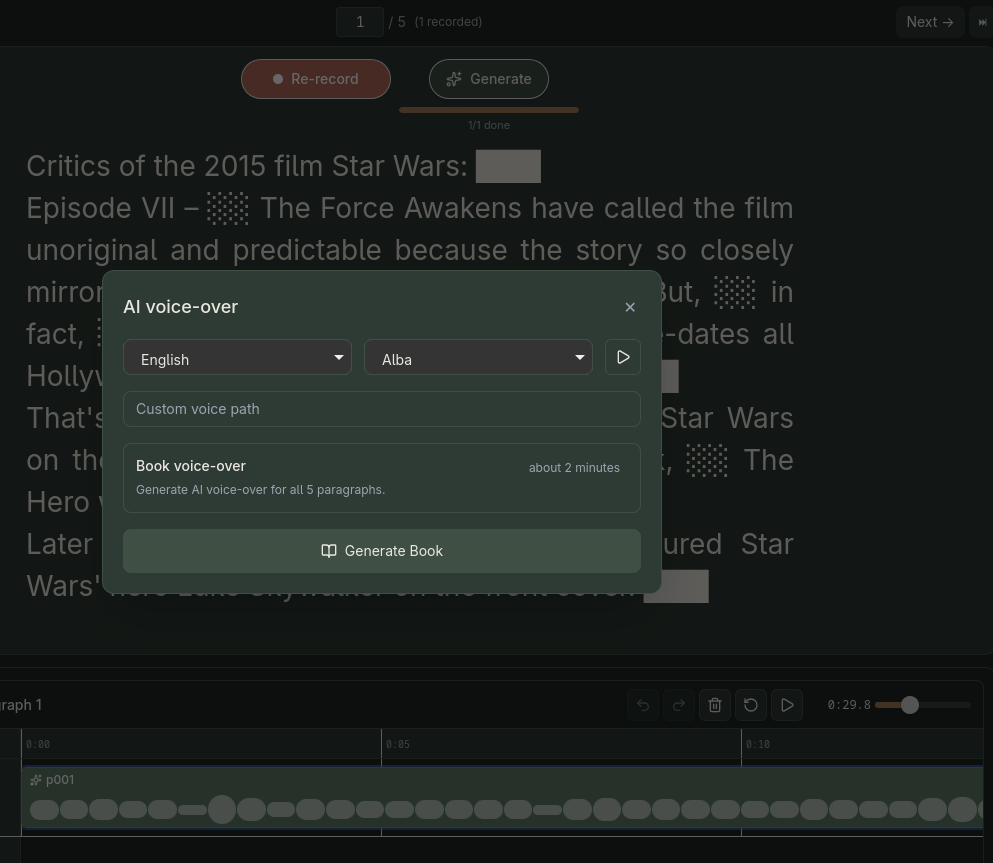Click the '1/1 done' status text

coord(489,125)
